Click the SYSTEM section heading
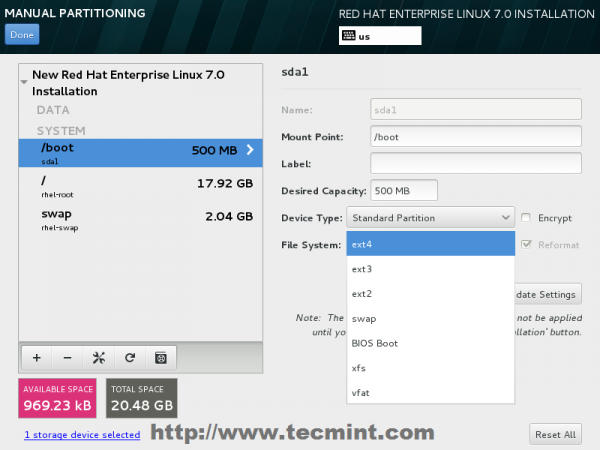 tap(61, 131)
